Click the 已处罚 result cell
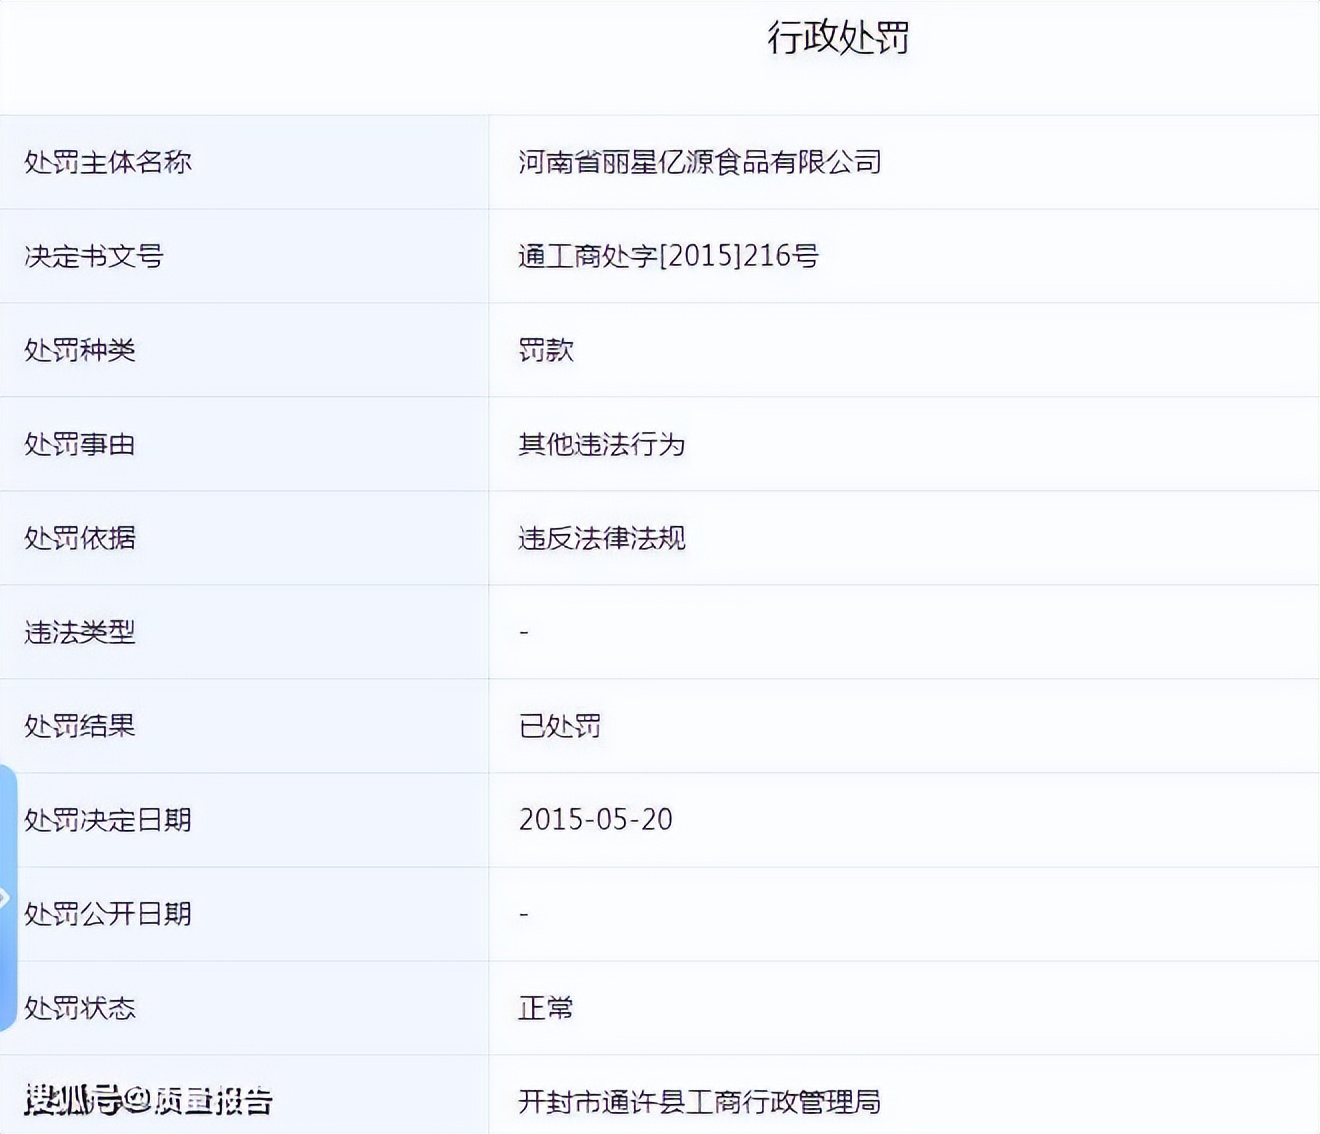 560,726
